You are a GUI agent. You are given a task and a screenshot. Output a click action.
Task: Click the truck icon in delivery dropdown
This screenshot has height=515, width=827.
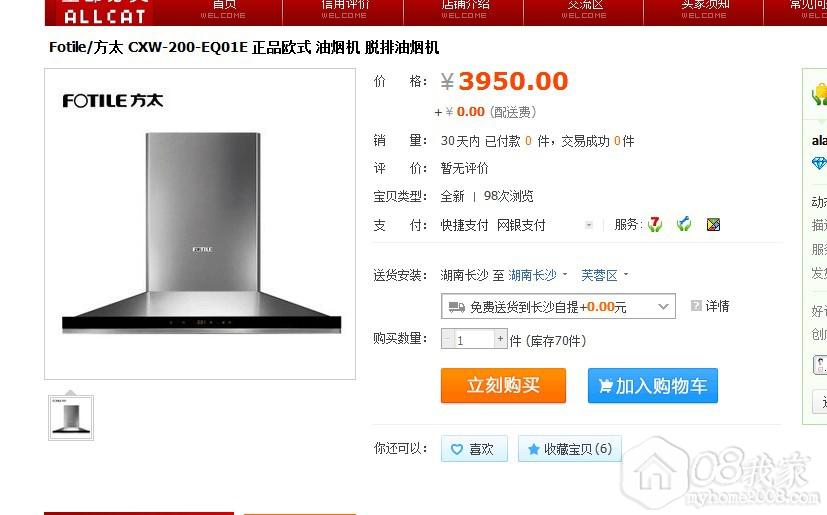(x=456, y=307)
